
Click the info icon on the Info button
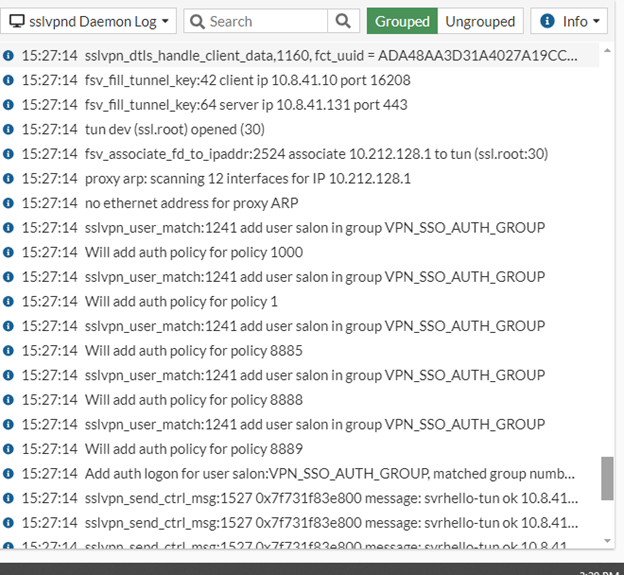[549, 21]
